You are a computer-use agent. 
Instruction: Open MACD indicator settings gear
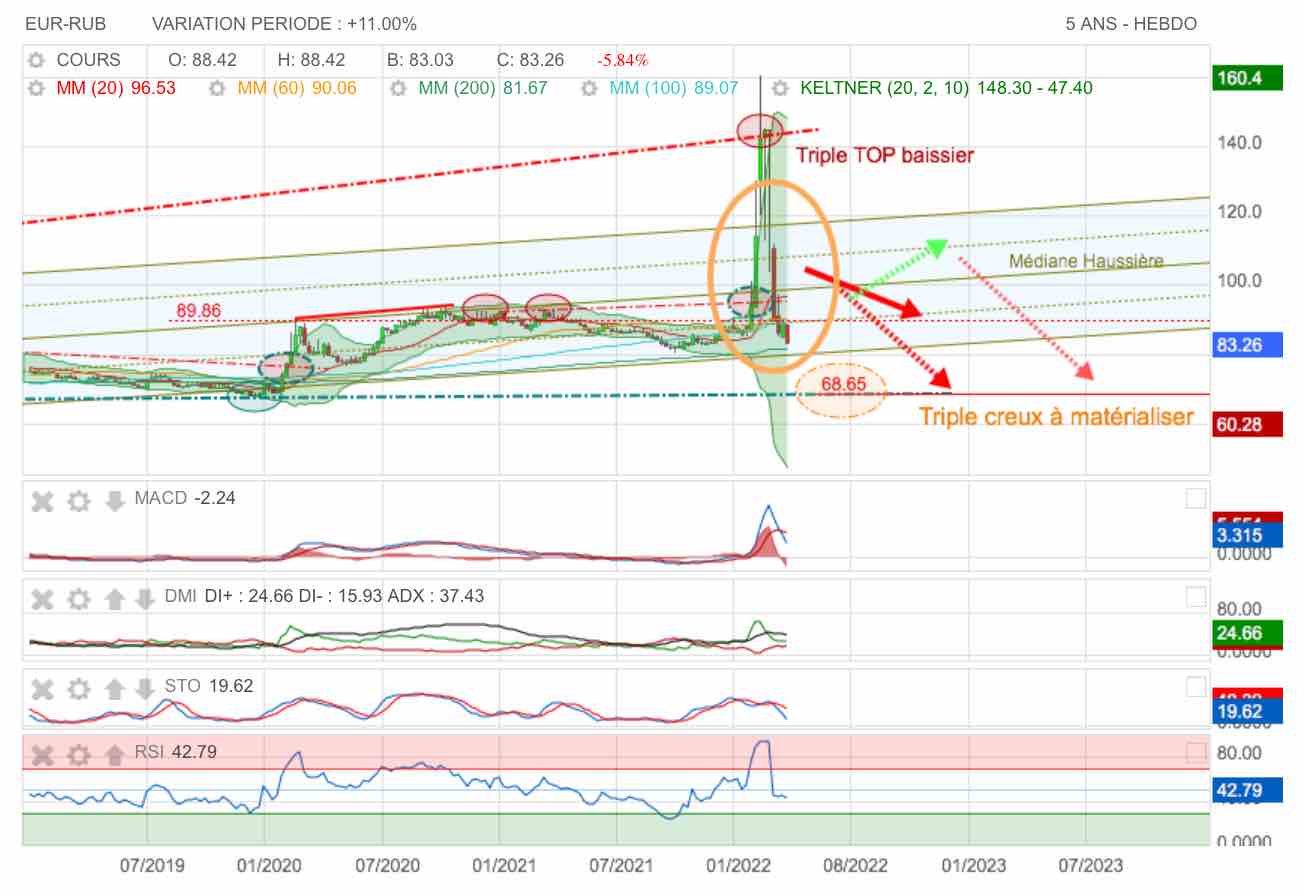pyautogui.click(x=78, y=500)
